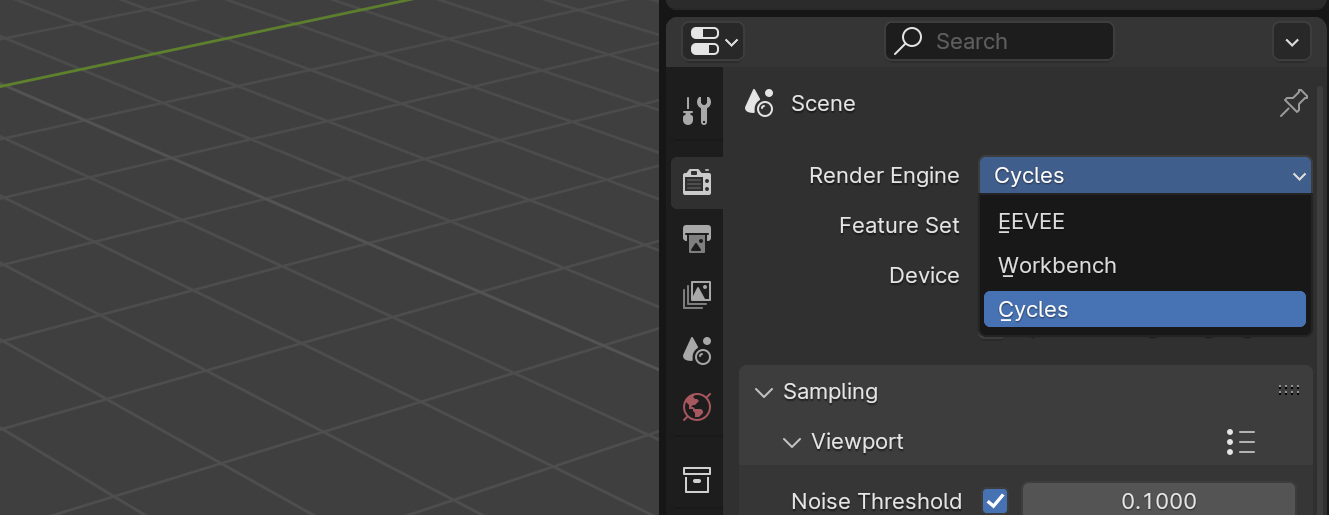Open the World properties tab

[x=696, y=407]
